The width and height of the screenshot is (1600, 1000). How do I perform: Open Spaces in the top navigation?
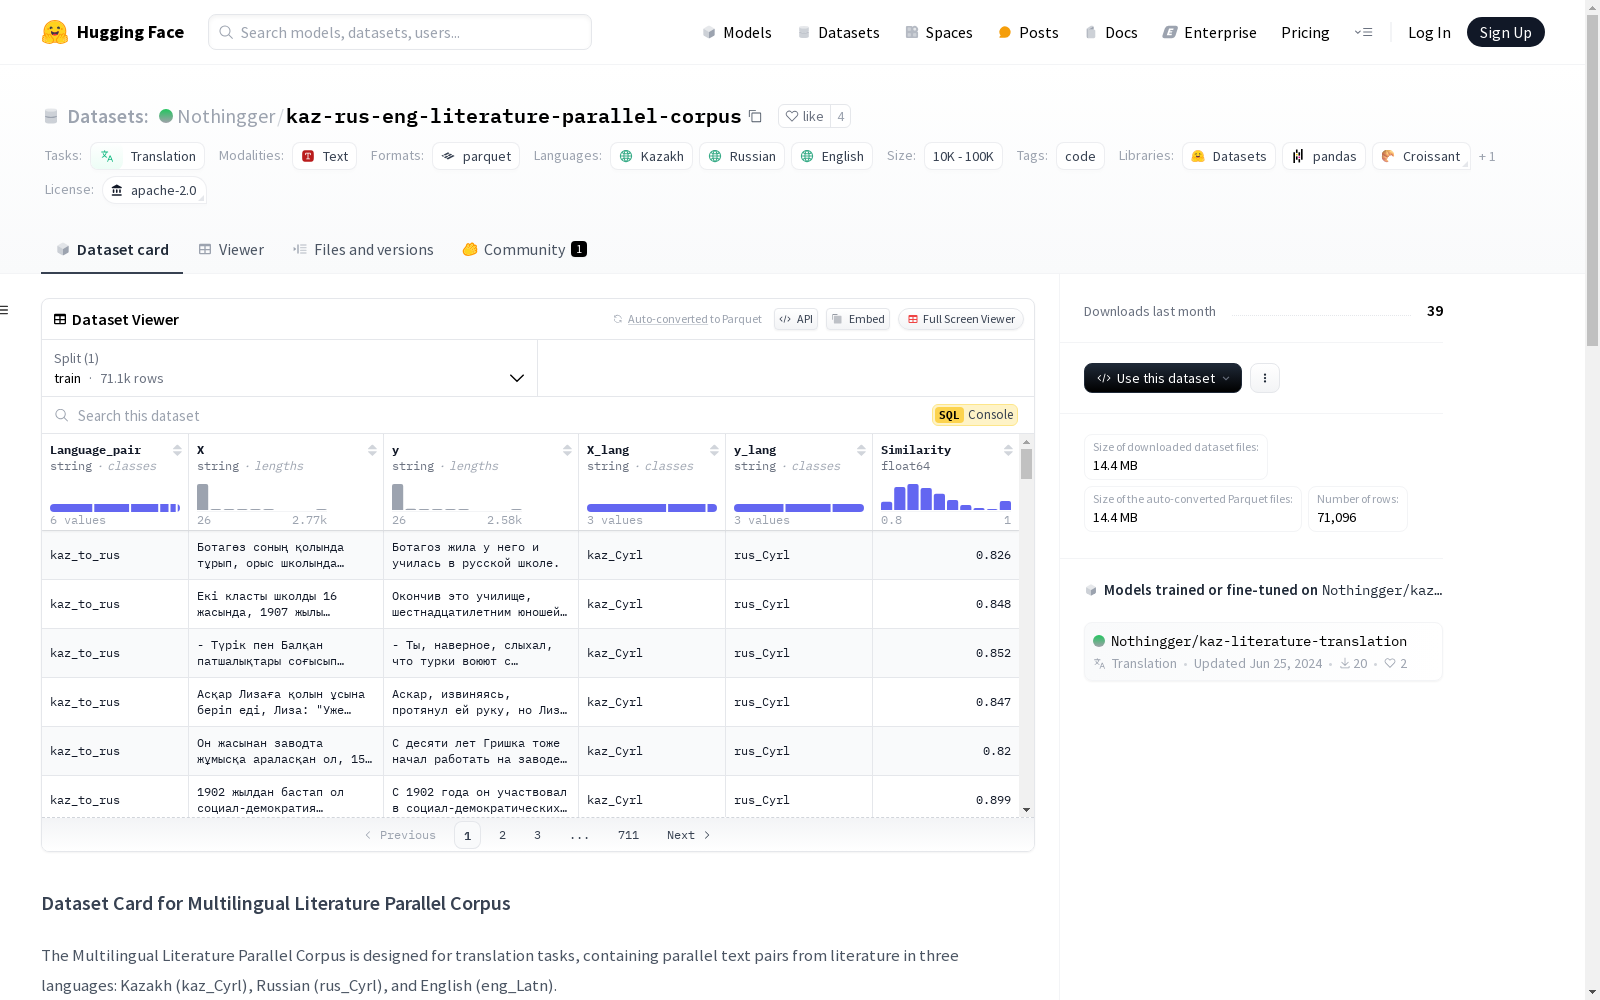[x=938, y=32]
